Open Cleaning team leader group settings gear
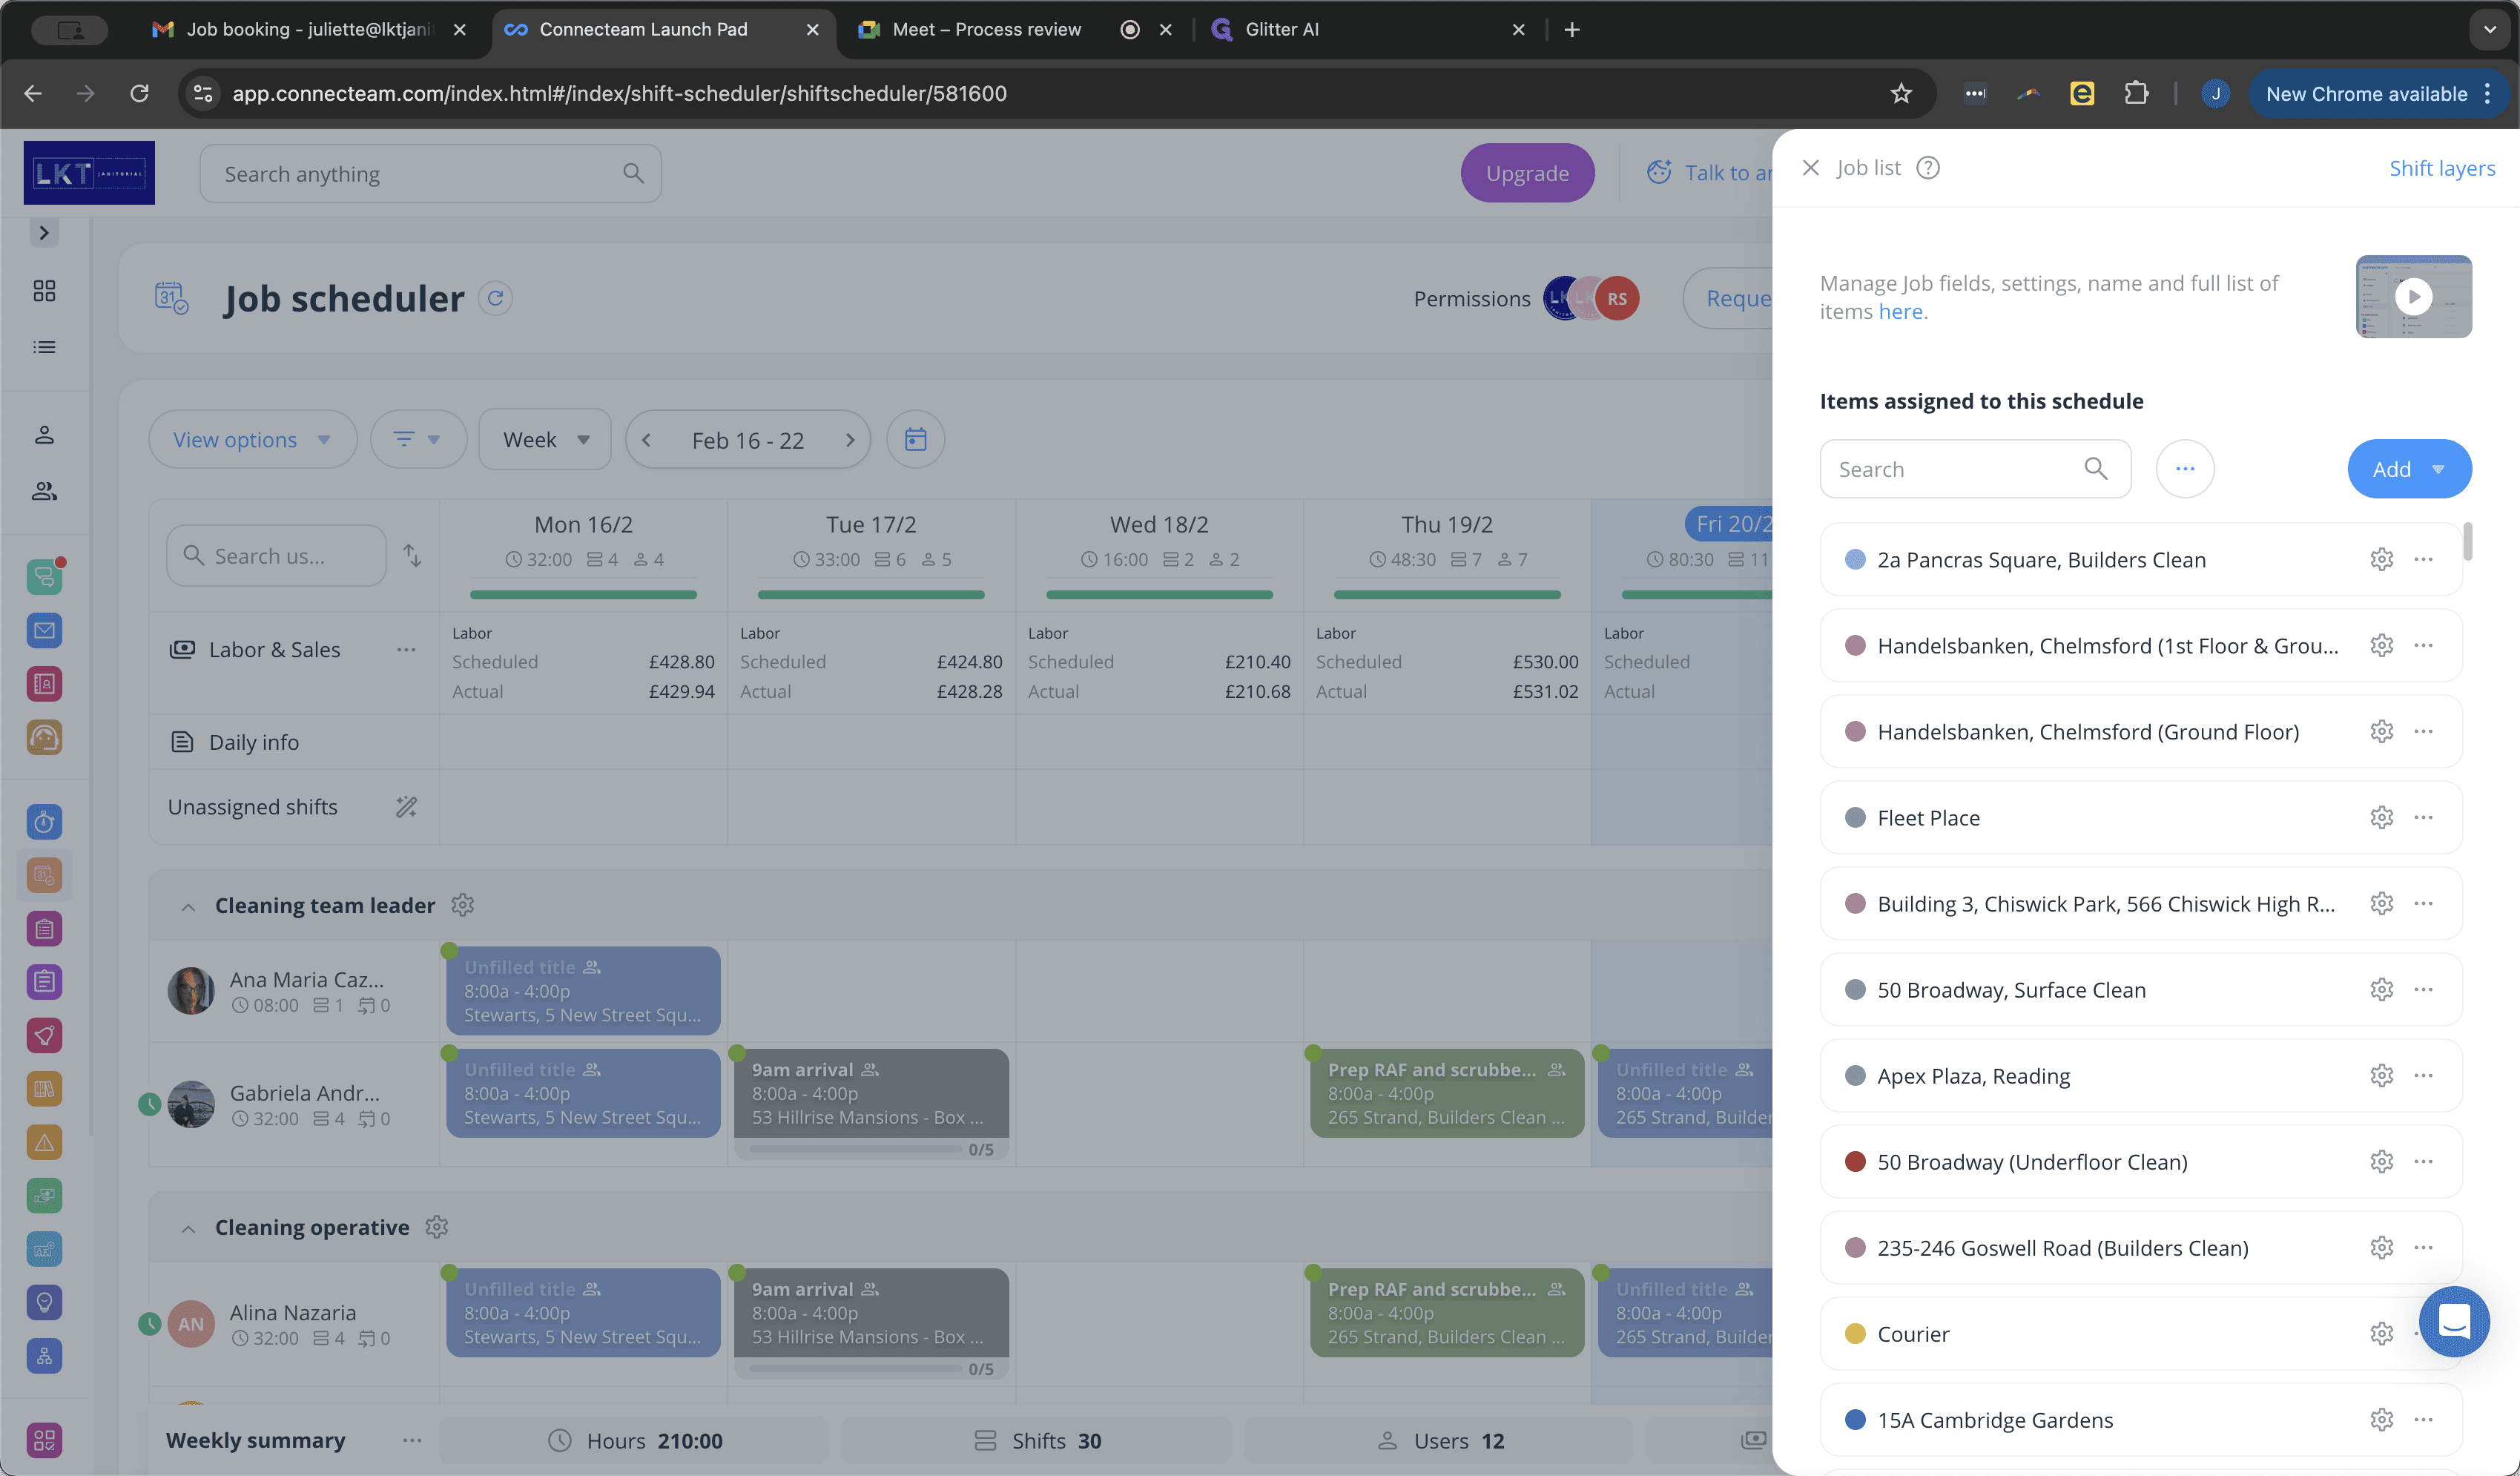 pyautogui.click(x=462, y=905)
